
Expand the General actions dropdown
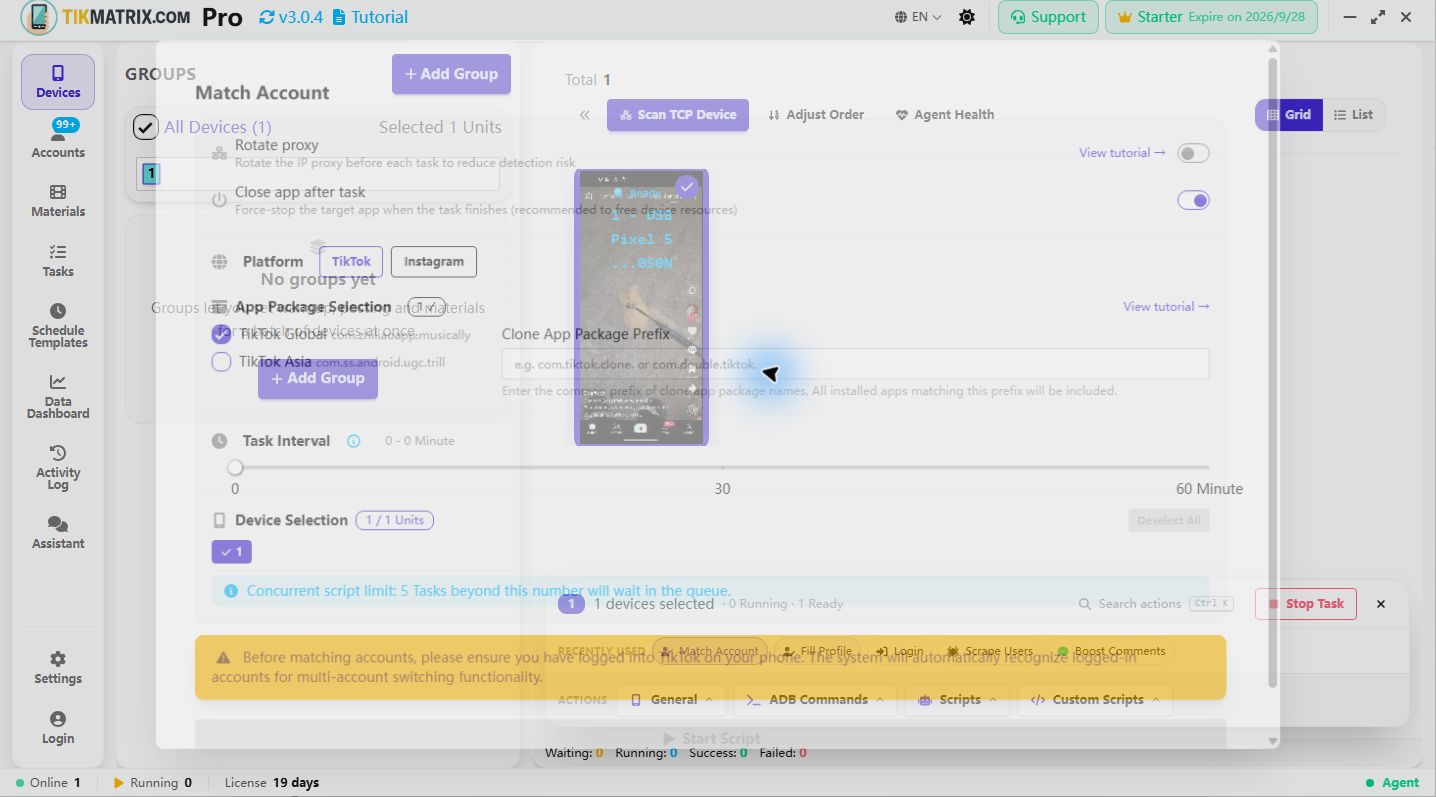tap(672, 700)
